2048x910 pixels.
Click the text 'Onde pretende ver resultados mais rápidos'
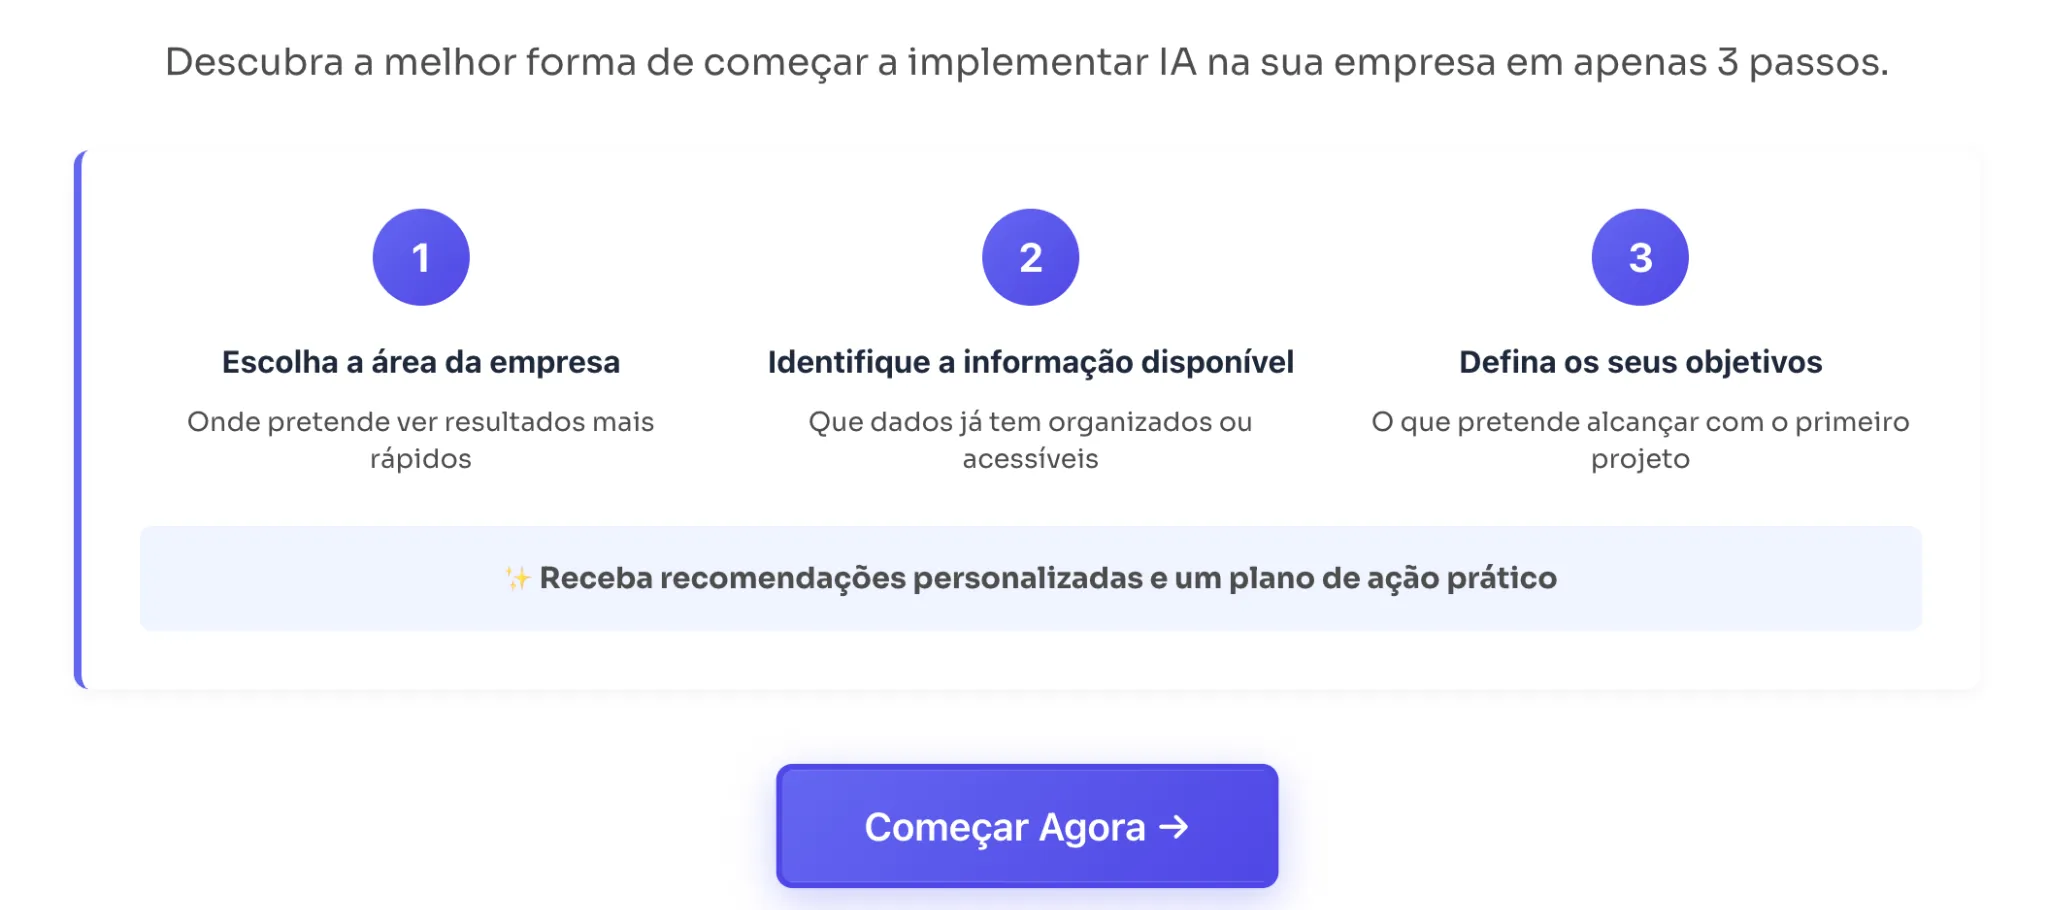(421, 440)
